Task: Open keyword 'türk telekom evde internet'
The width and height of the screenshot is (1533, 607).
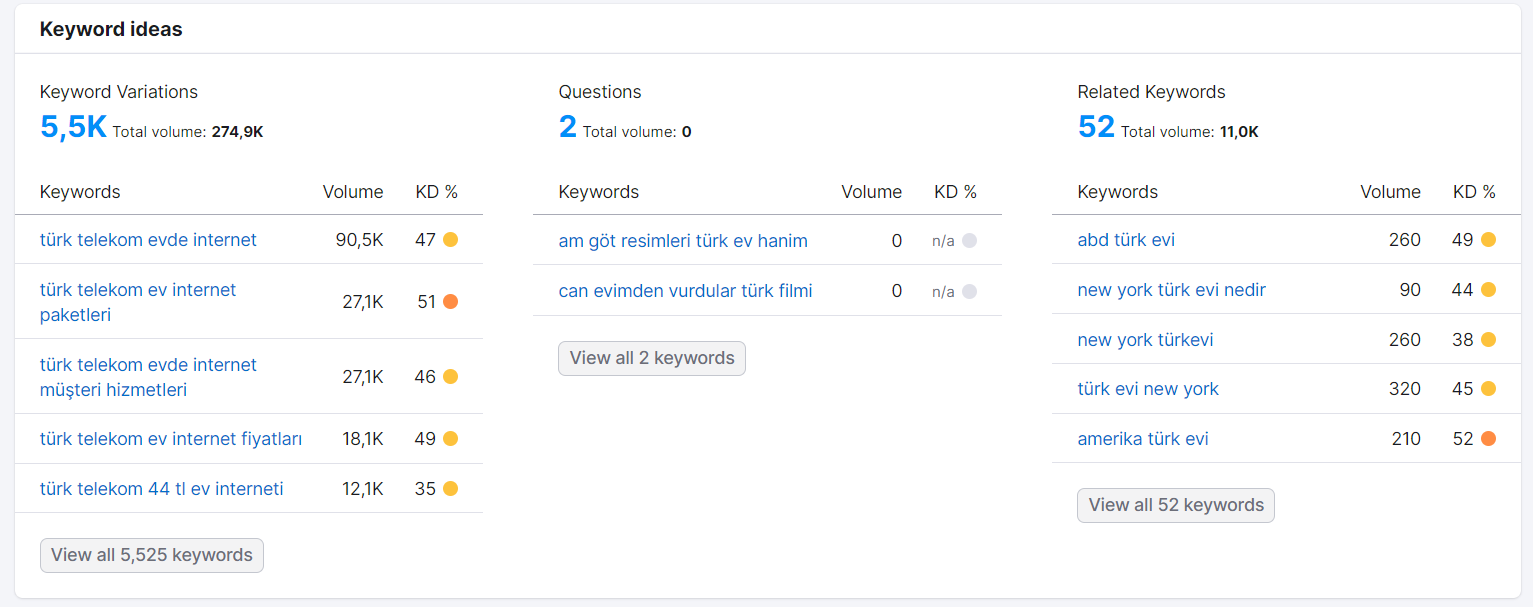Action: 148,240
